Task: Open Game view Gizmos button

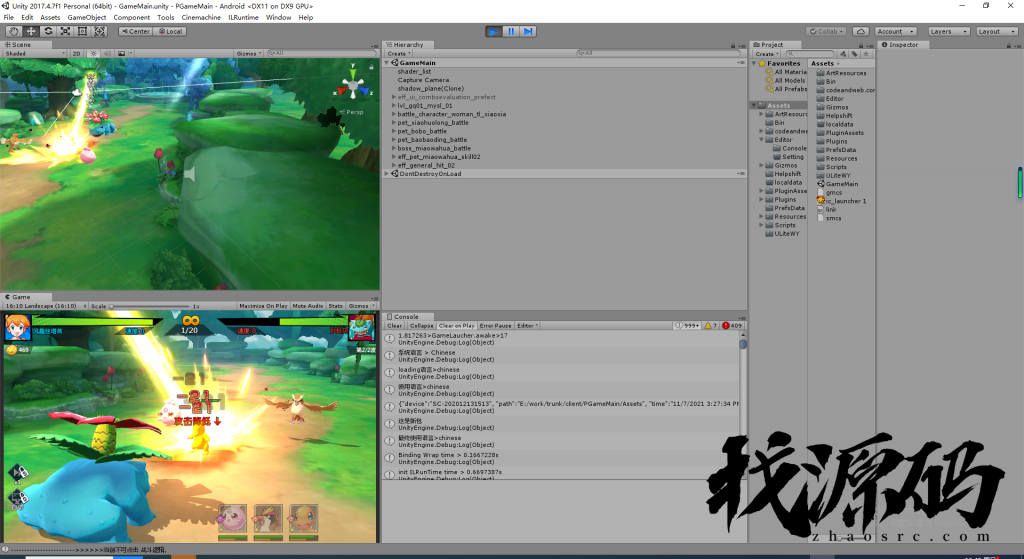Action: (360, 306)
